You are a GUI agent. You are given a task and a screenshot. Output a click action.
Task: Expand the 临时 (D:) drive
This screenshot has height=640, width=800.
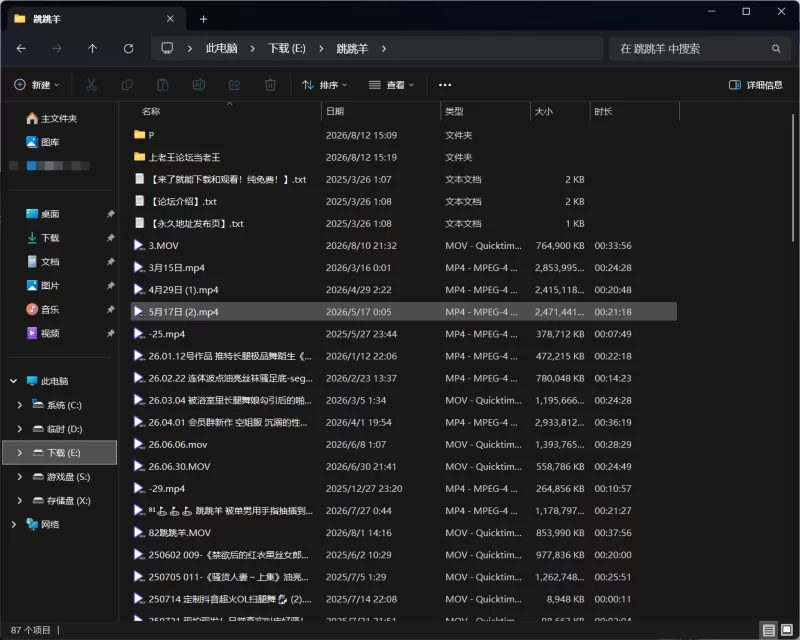19,429
